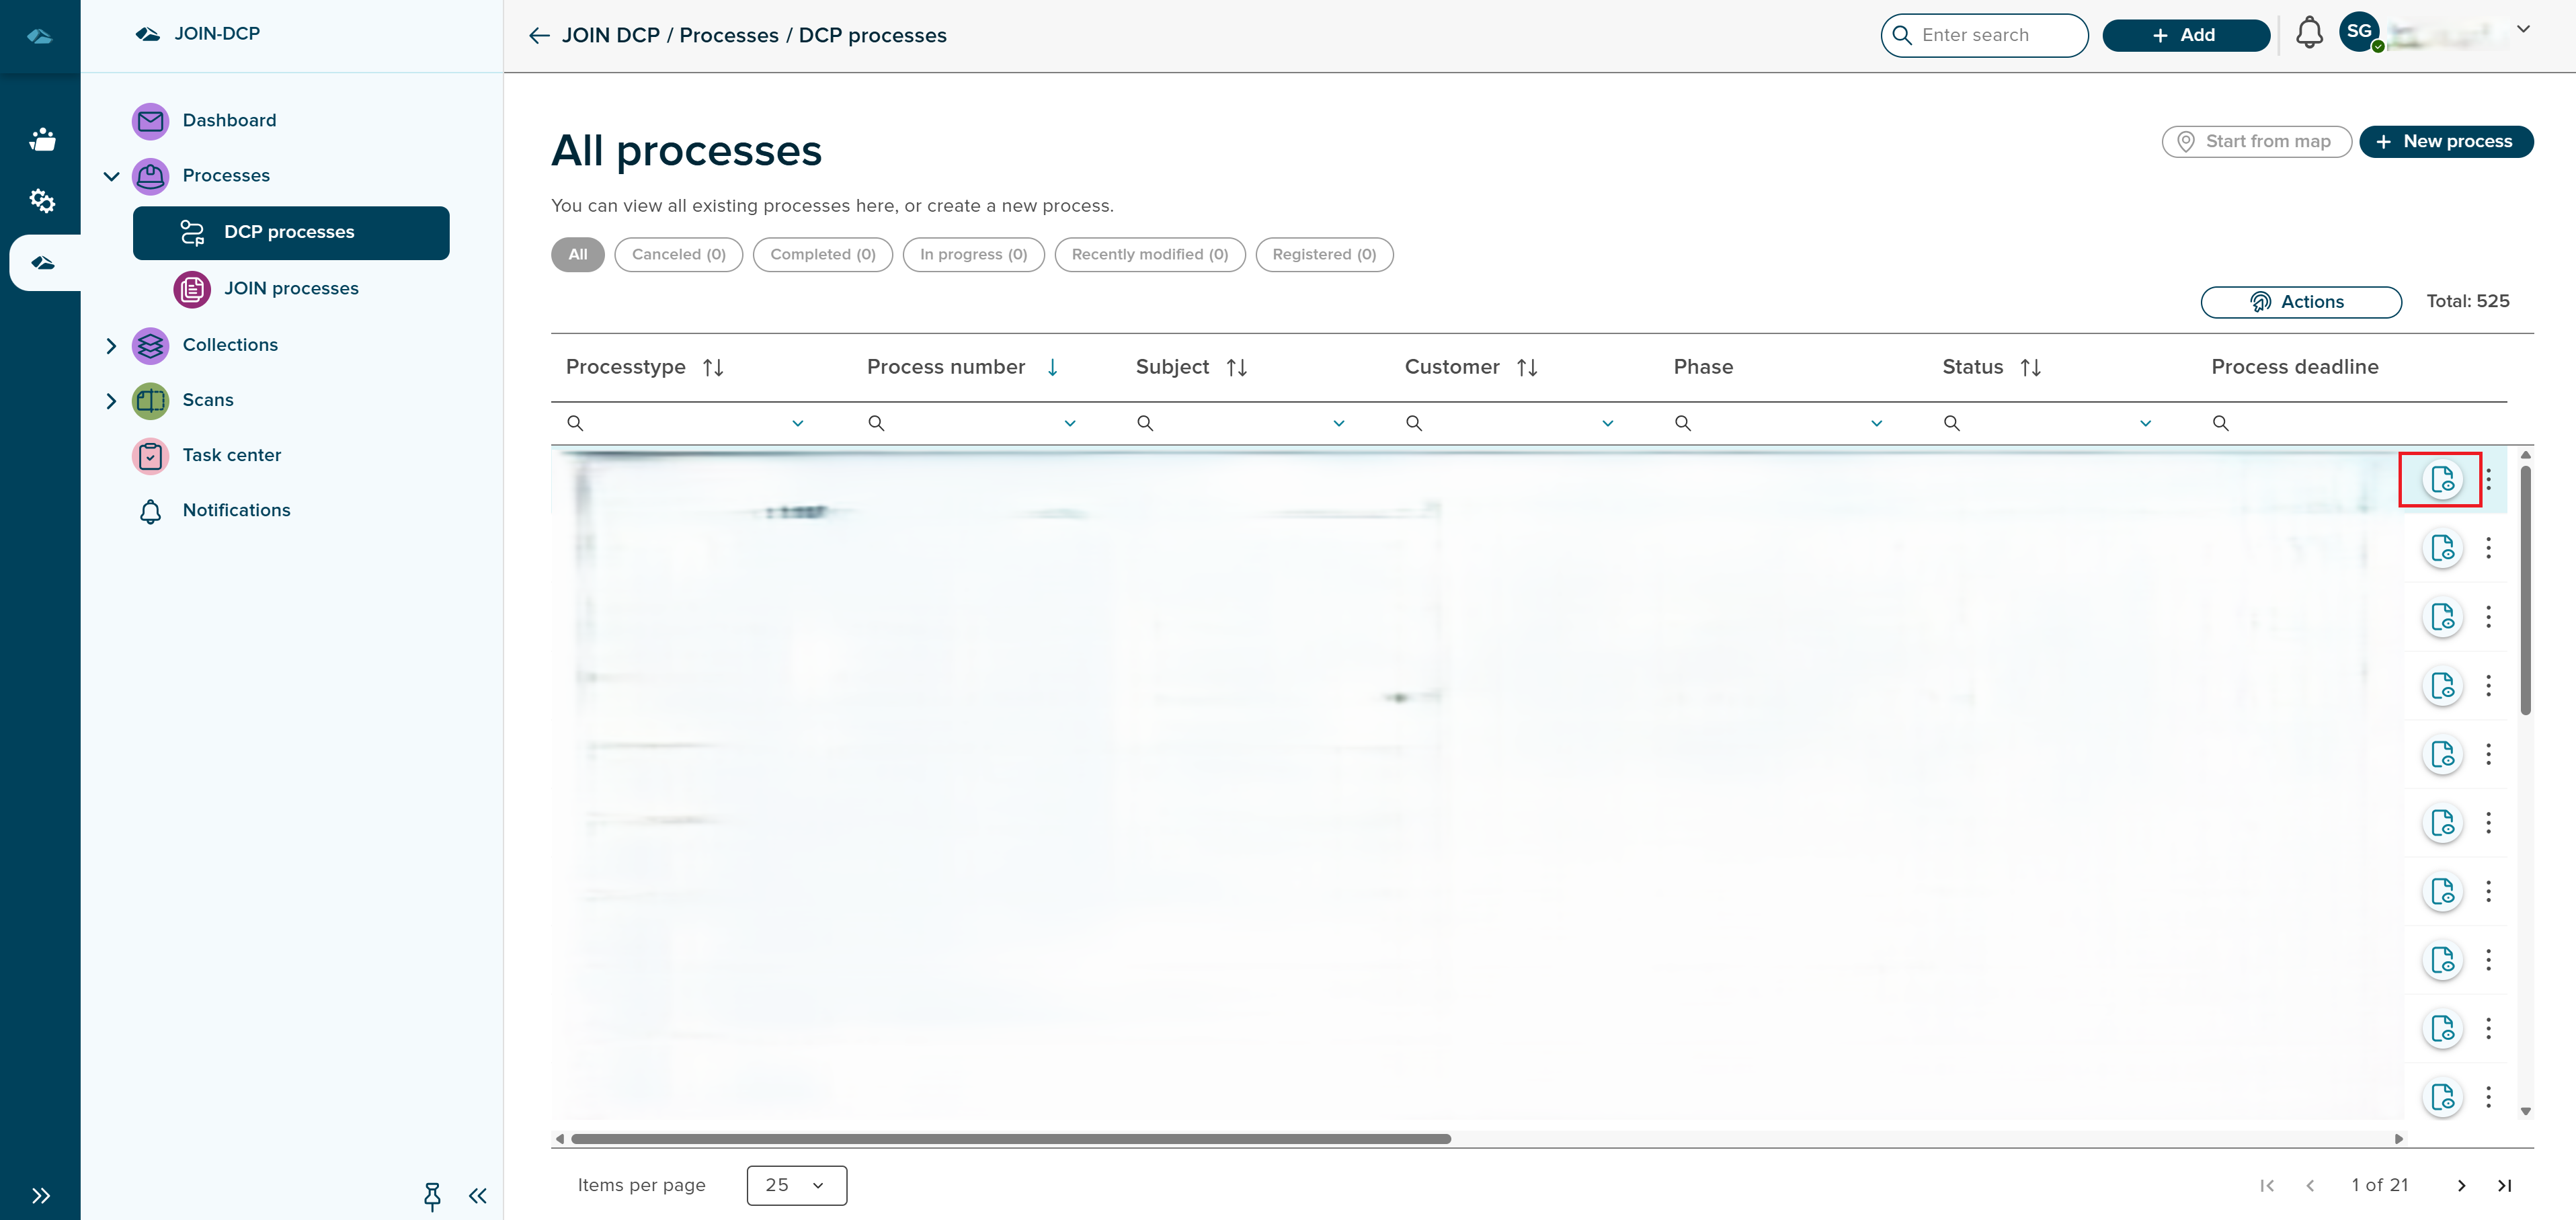This screenshot has height=1220, width=2576.
Task: Click the New process button
Action: (x=2446, y=141)
